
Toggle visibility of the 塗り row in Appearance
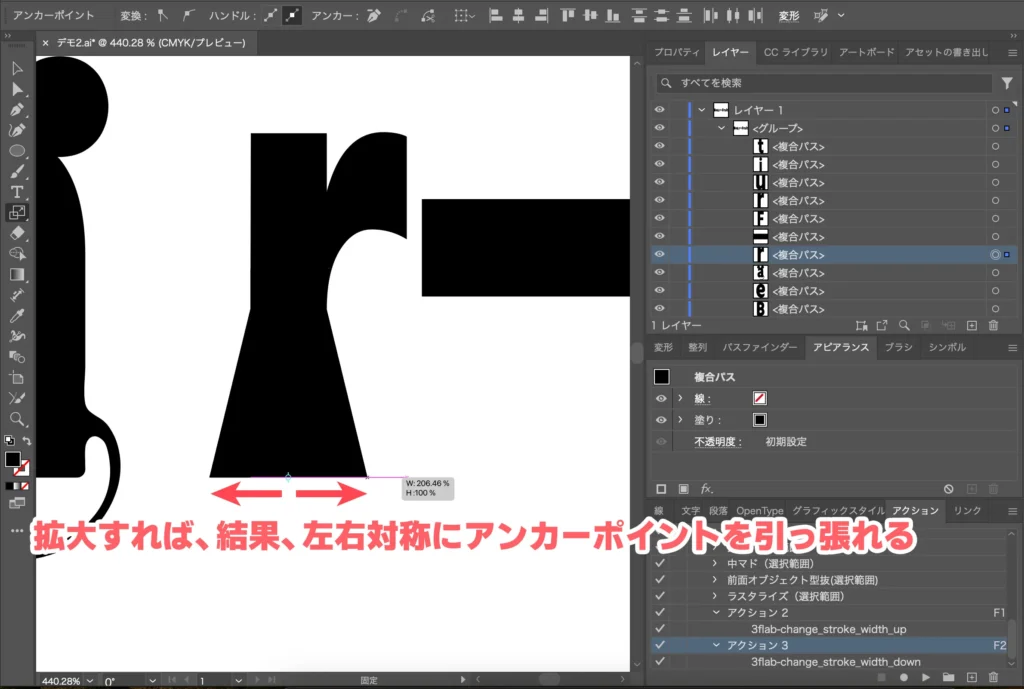660,419
